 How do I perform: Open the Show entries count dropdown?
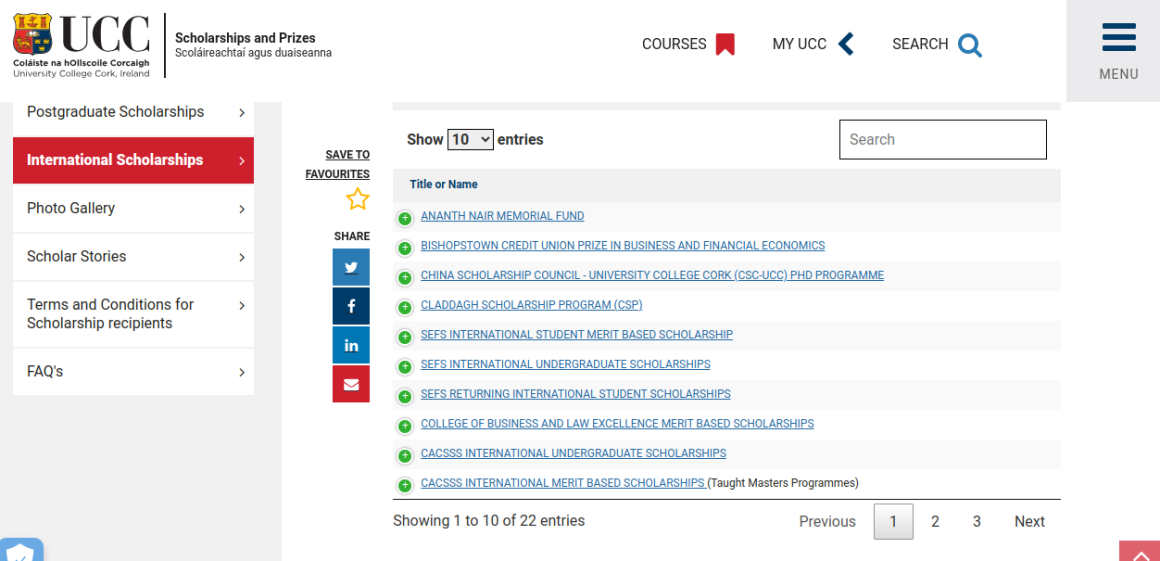pos(470,140)
